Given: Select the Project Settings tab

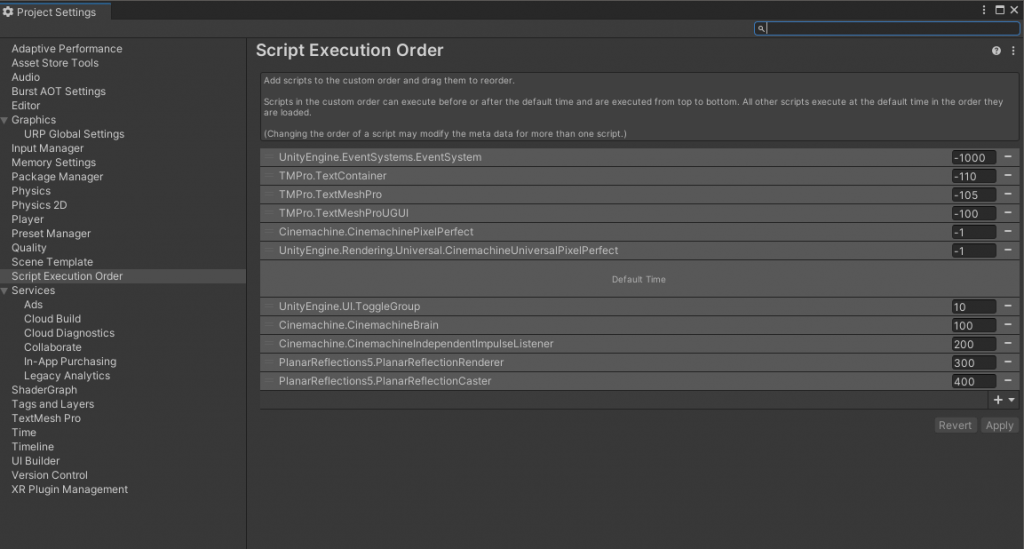Looking at the screenshot, I should [56, 12].
